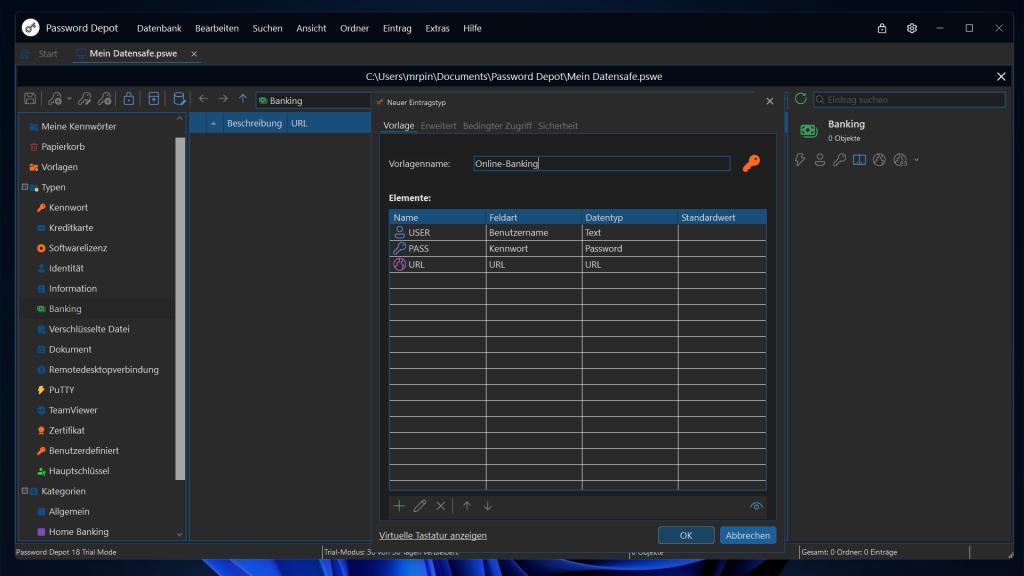
Task: Toggle the split-view icon in details pane
Action: [x=859, y=160]
